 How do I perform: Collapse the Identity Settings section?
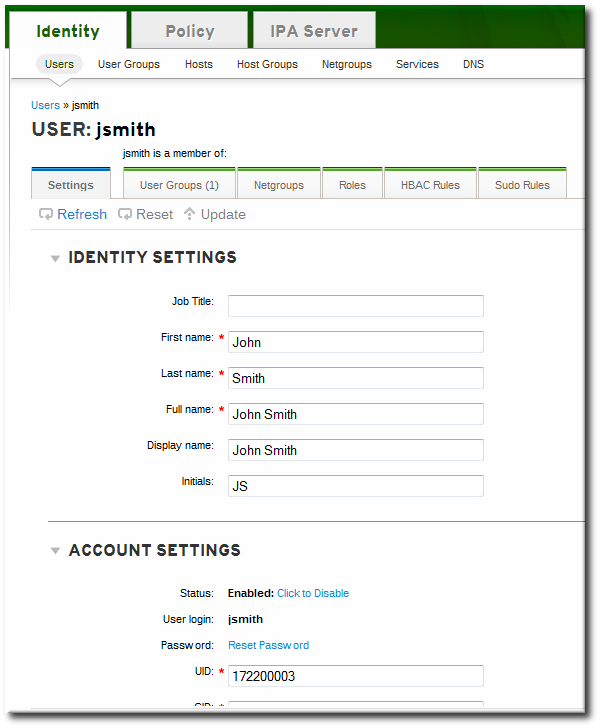pos(55,258)
